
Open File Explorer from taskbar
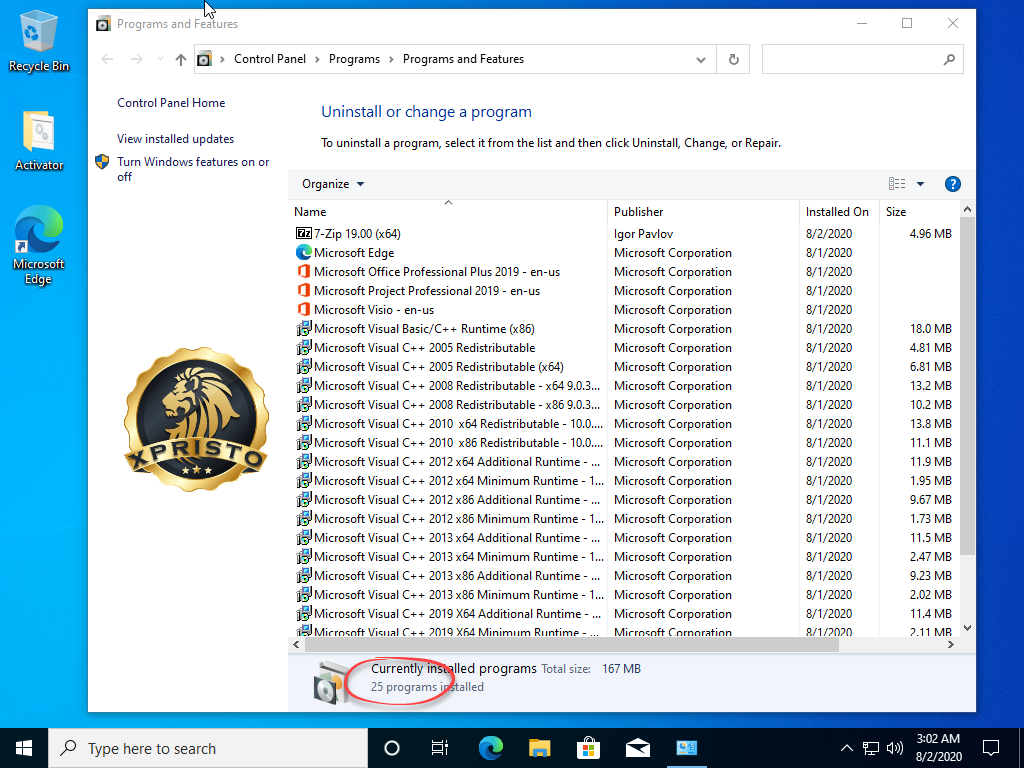click(539, 748)
